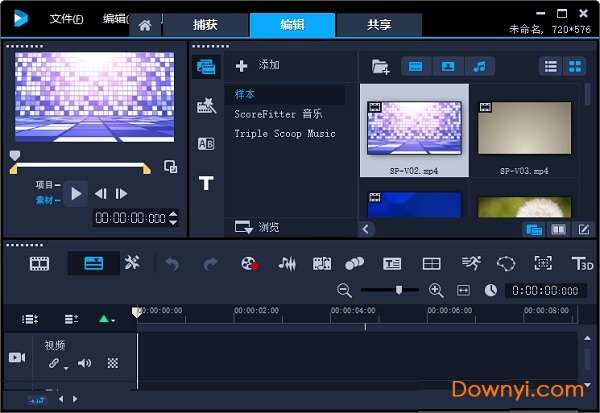The image size is (600, 413).
Task: Select the 样本 (Sample) folder
Action: click(285, 95)
